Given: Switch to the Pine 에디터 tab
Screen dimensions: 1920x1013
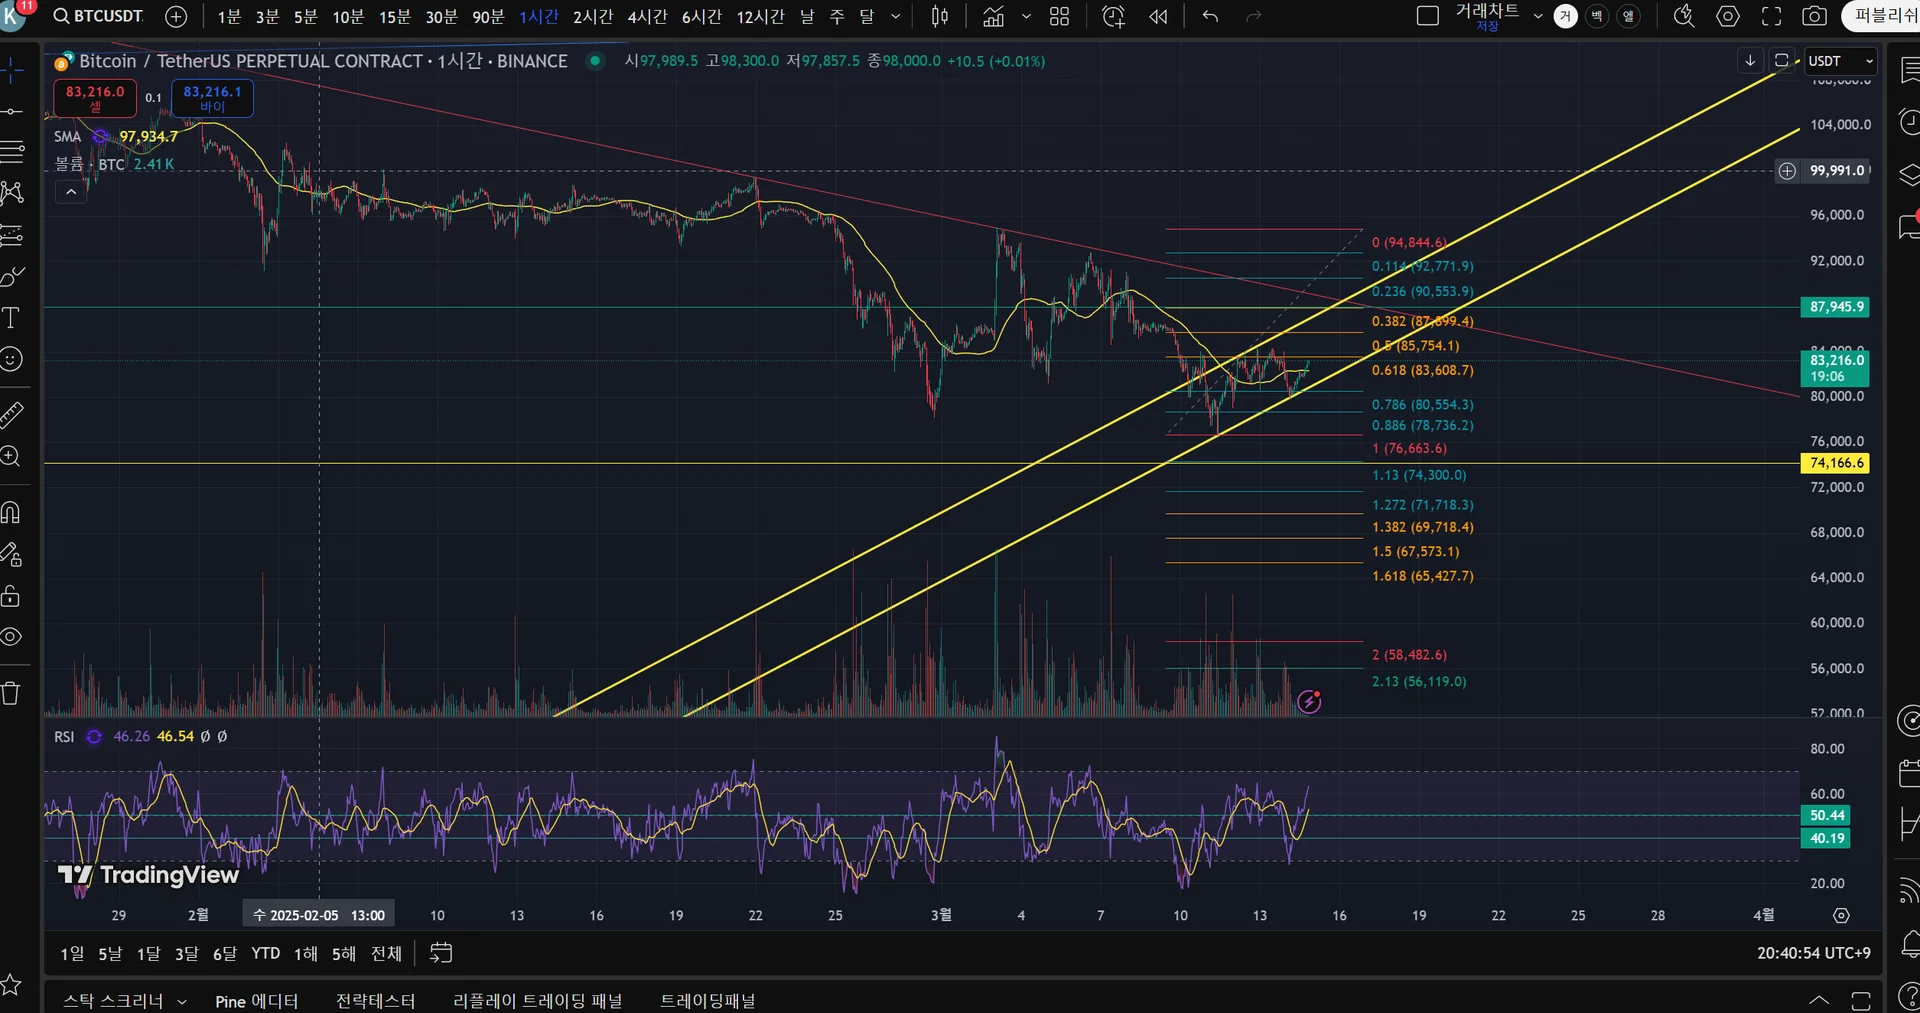Looking at the screenshot, I should pyautogui.click(x=256, y=1001).
